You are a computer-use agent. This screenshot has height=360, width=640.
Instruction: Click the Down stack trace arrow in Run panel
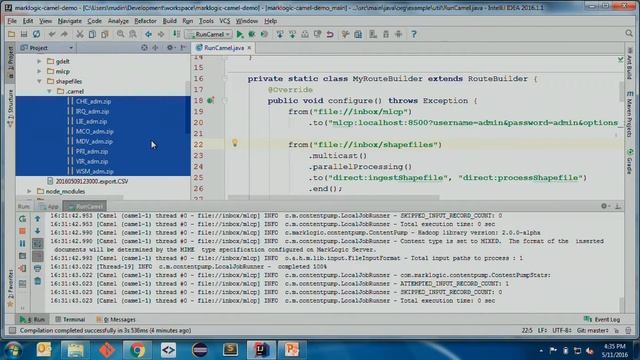click(x=38, y=231)
